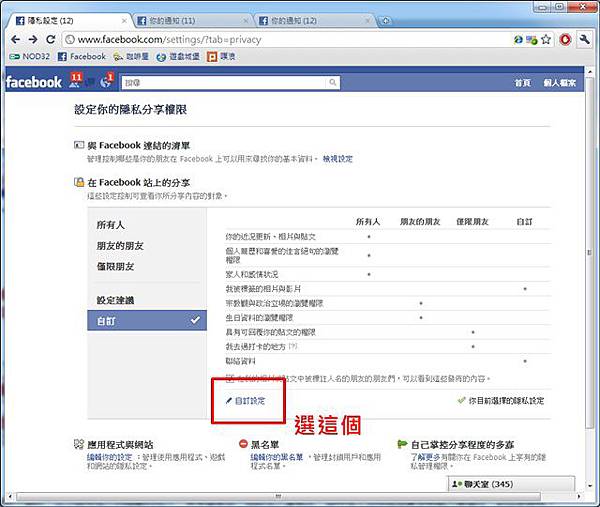The width and height of the screenshot is (600, 507).
Task: Click the browser Back arrow
Action: coord(15,39)
